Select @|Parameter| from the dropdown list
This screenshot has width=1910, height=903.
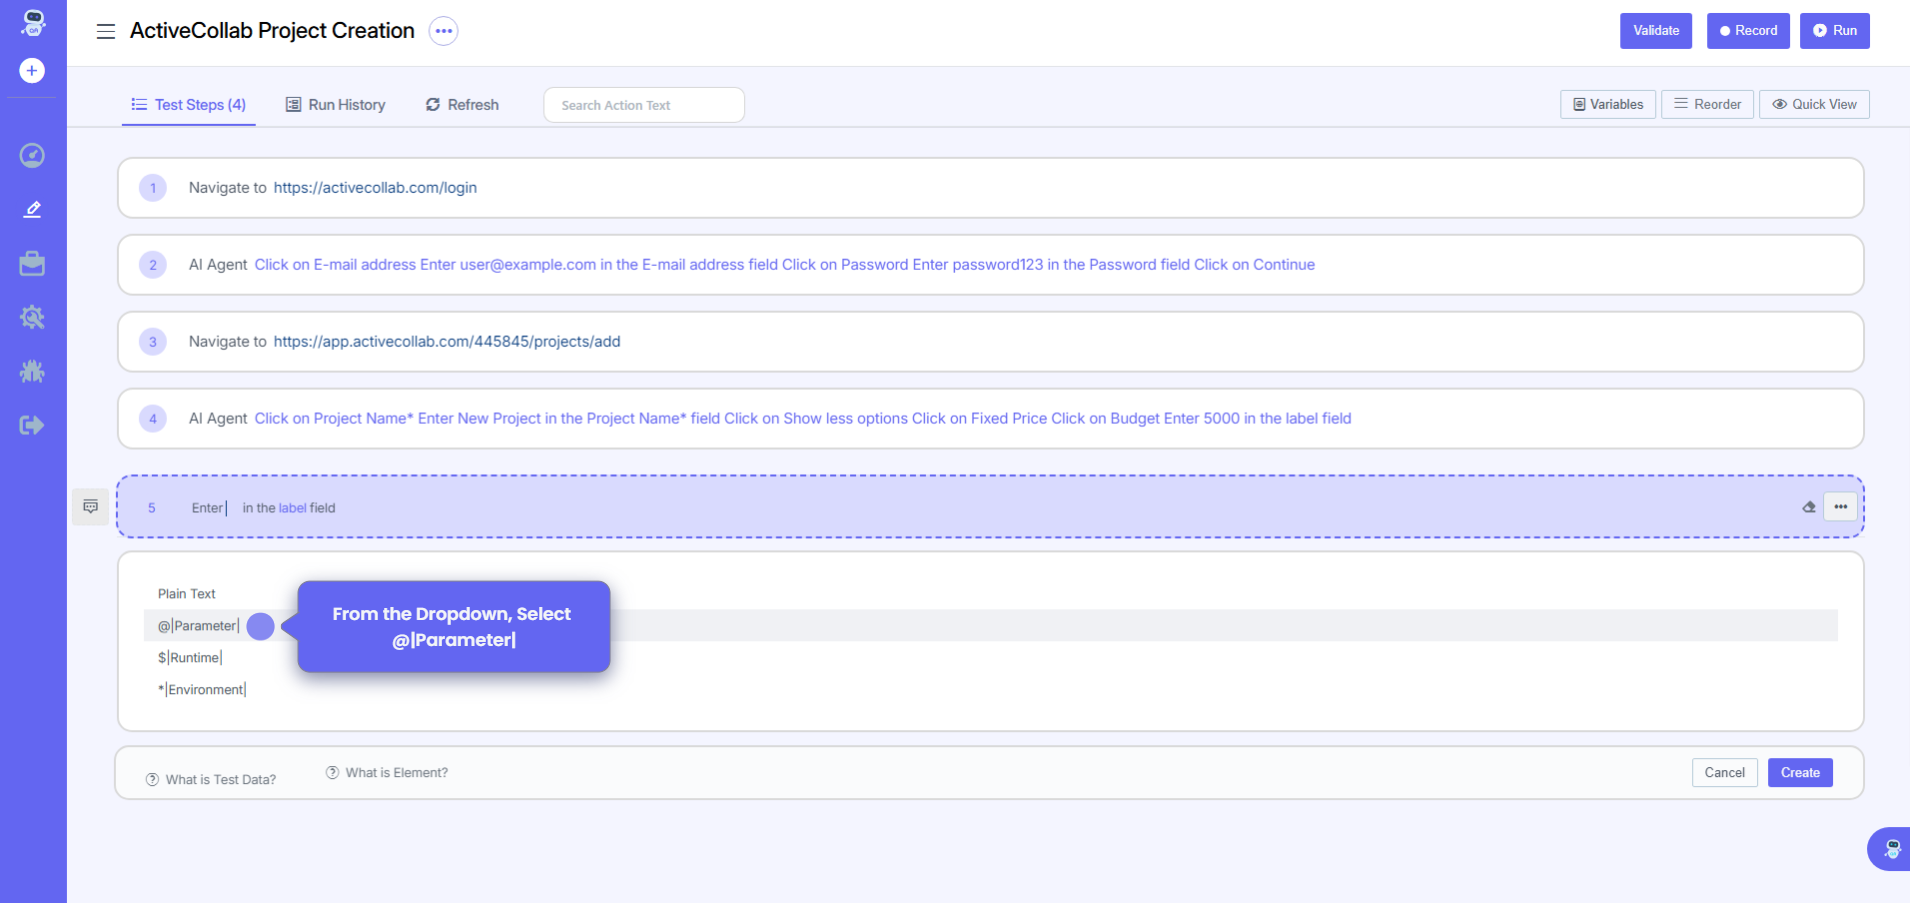click(198, 626)
